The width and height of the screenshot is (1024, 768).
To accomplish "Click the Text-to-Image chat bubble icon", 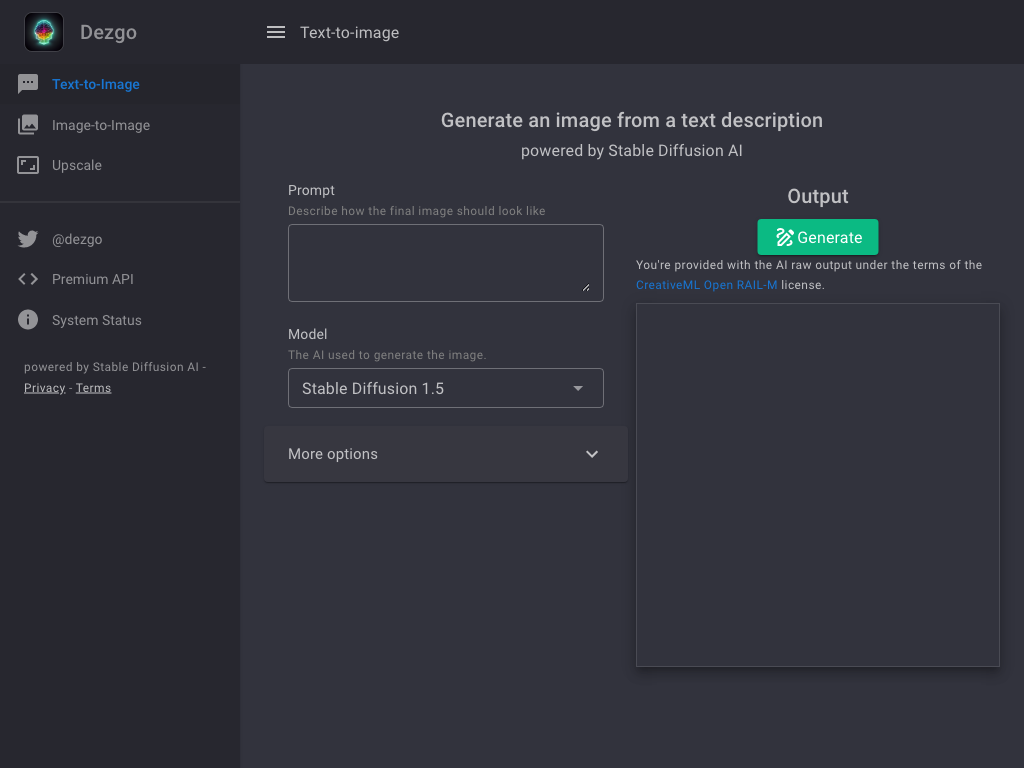I will click(28, 84).
